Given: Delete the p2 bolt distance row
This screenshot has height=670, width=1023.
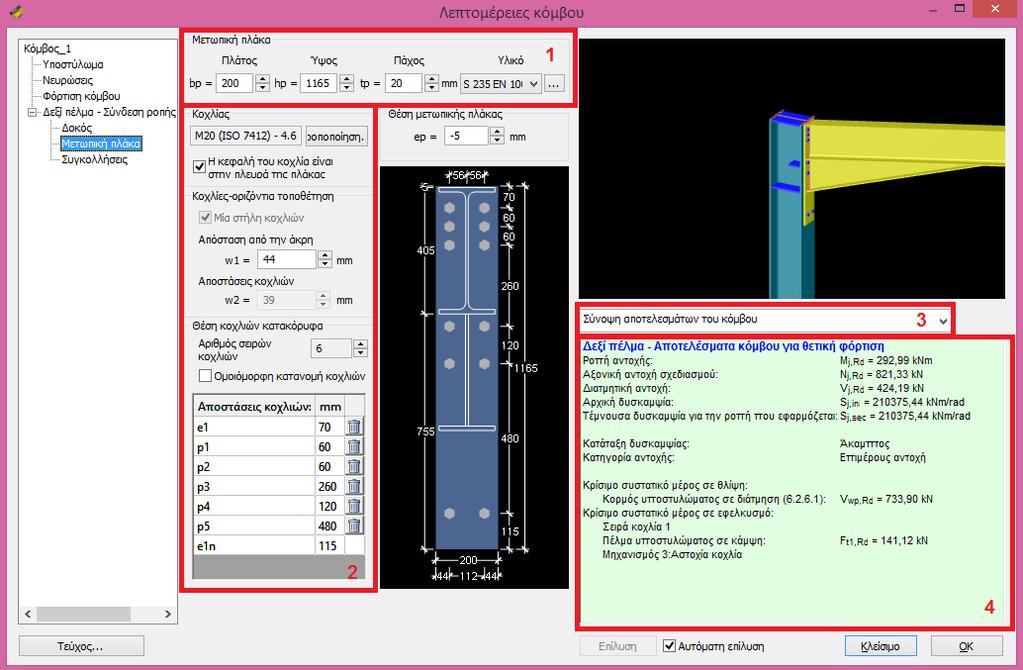Looking at the screenshot, I should [354, 467].
